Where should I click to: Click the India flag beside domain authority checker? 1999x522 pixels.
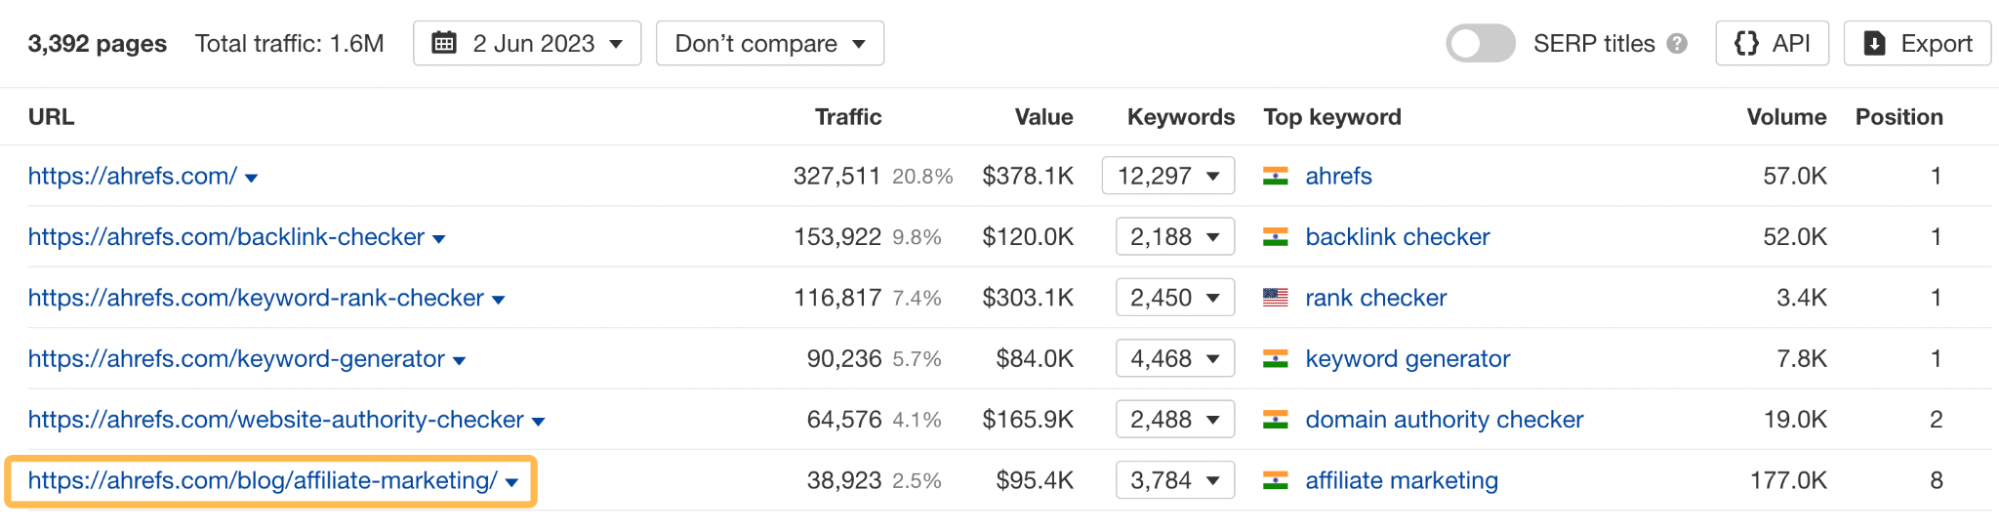(x=1275, y=420)
